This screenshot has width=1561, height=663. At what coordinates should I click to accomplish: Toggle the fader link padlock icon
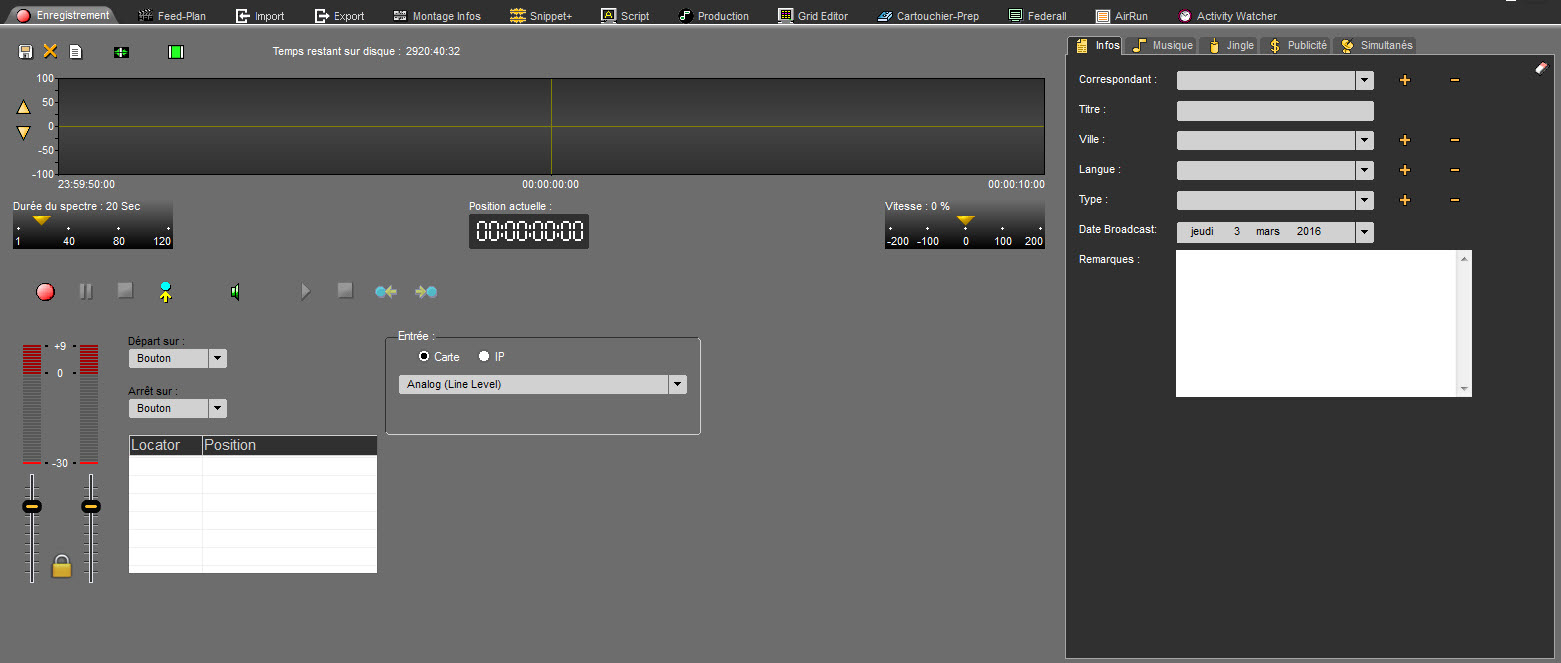click(62, 566)
